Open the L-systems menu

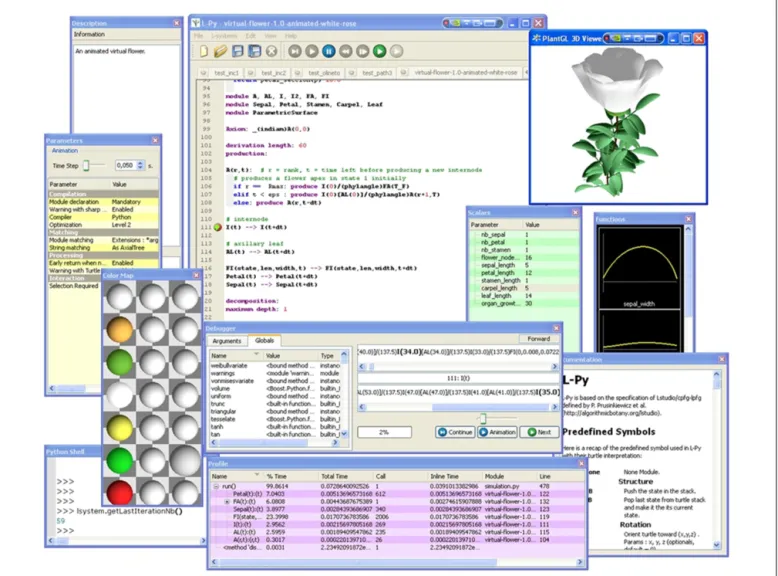[x=224, y=36]
